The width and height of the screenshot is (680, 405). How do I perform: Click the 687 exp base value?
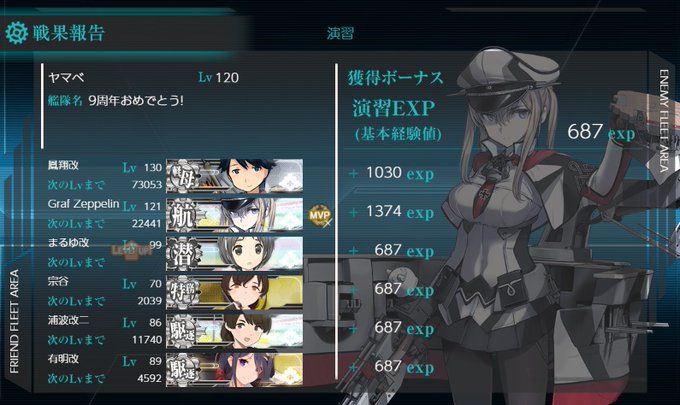click(601, 132)
